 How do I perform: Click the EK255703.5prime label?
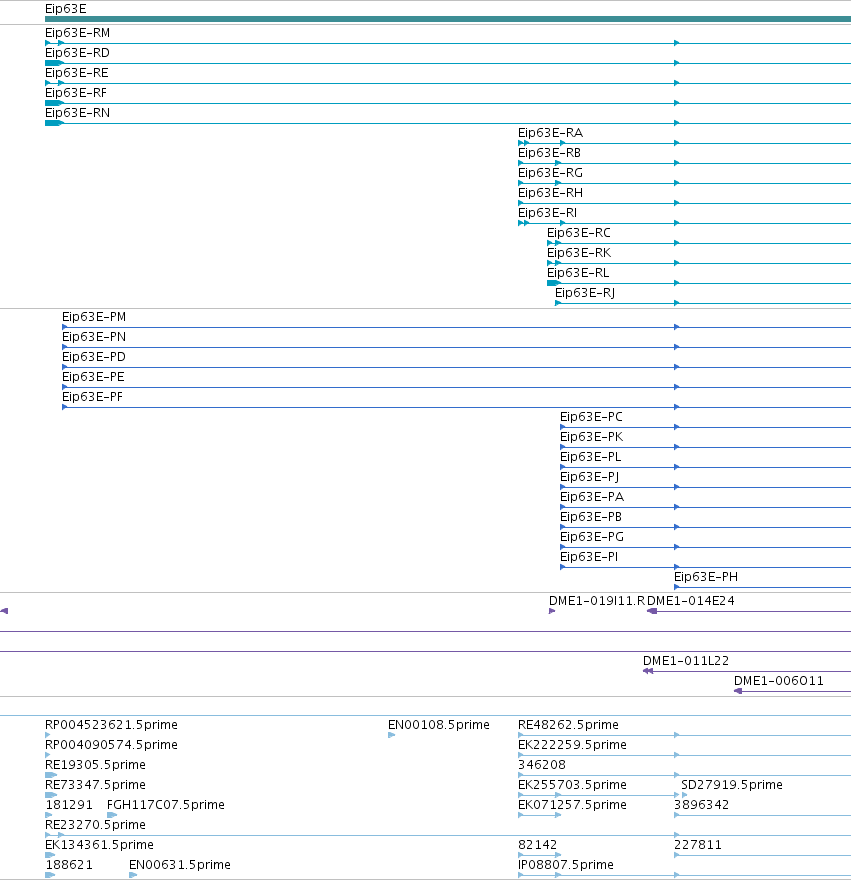(572, 785)
